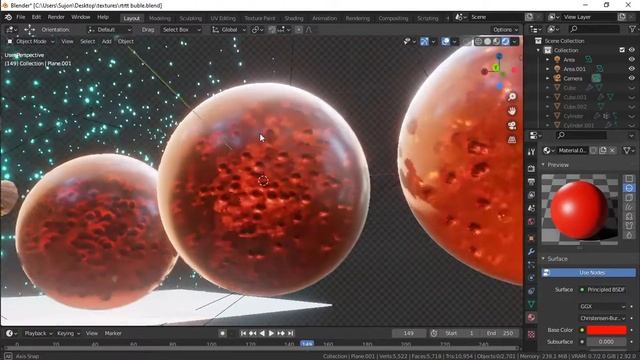Image resolution: width=640 pixels, height=360 pixels.
Task: Toggle Collection exclude checkbox in outliner
Action: [622, 50]
